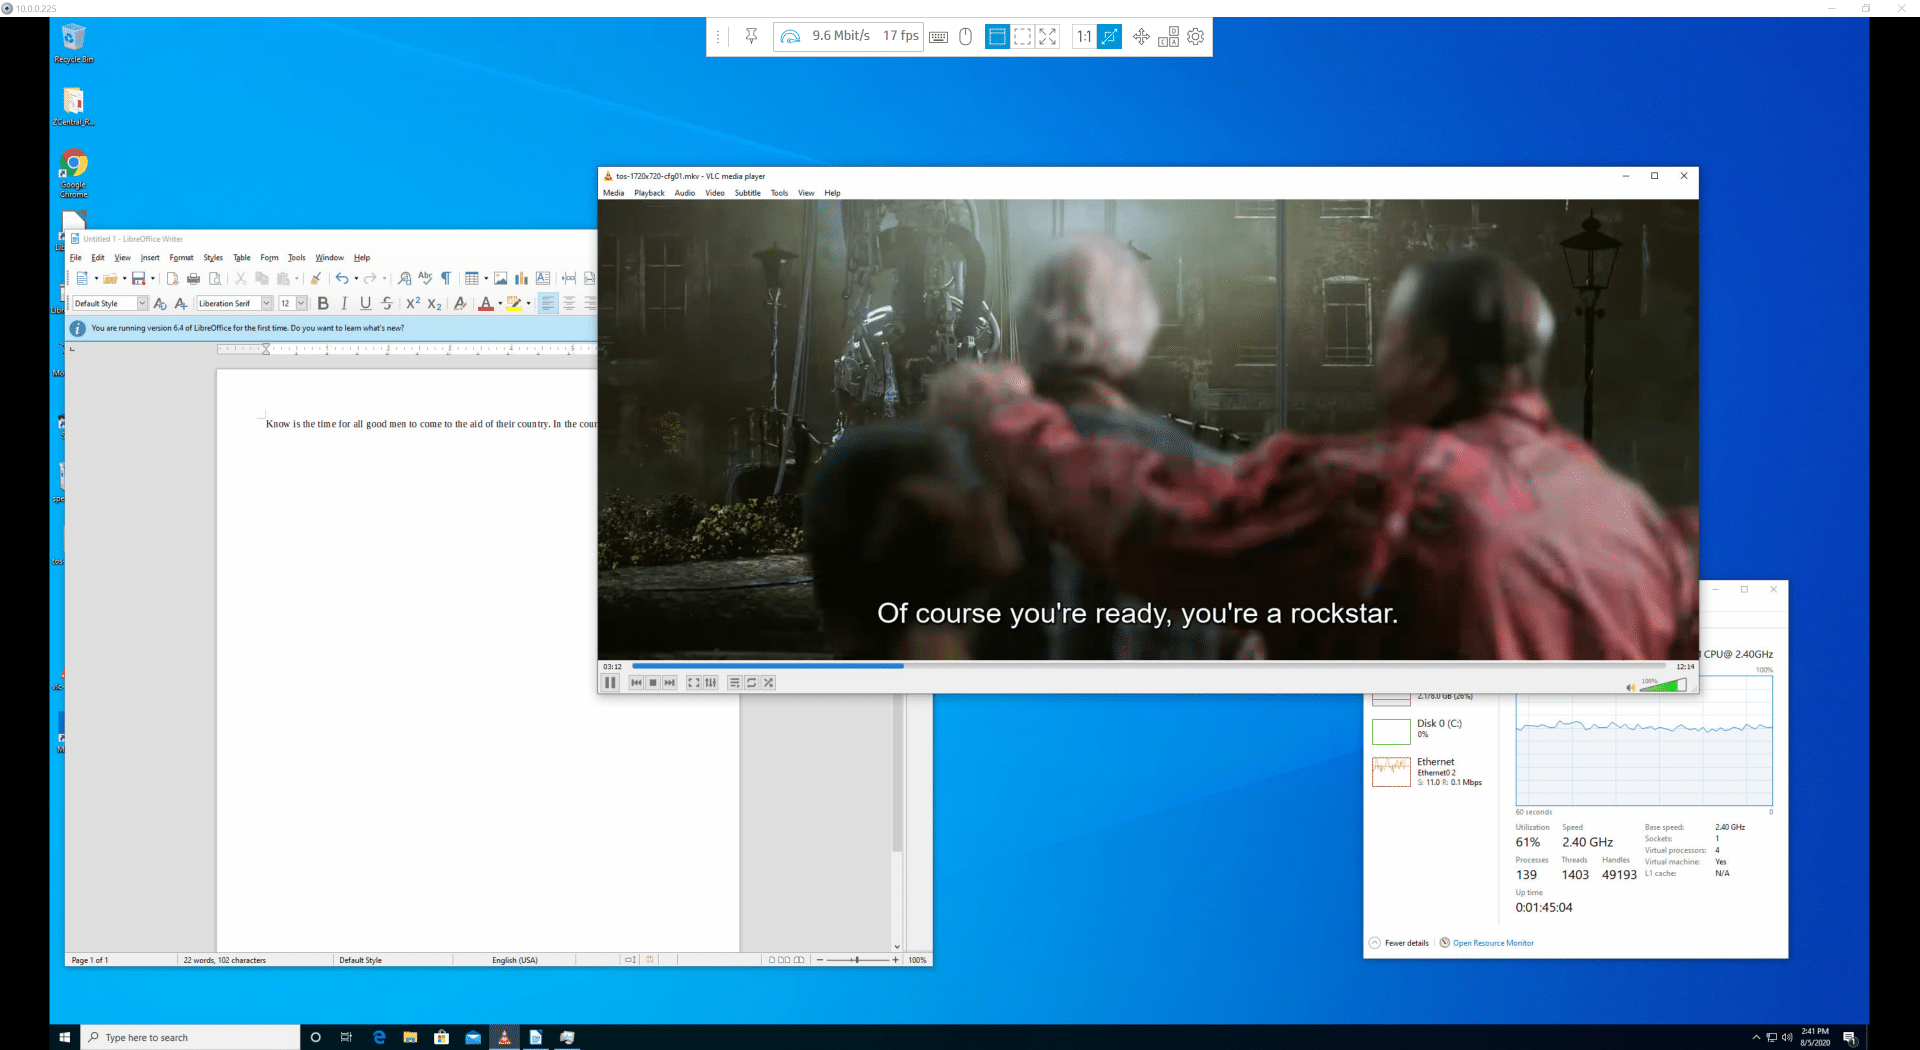This screenshot has height=1050, width=1920.
Task: Open Writer Format menu
Action: (x=181, y=258)
